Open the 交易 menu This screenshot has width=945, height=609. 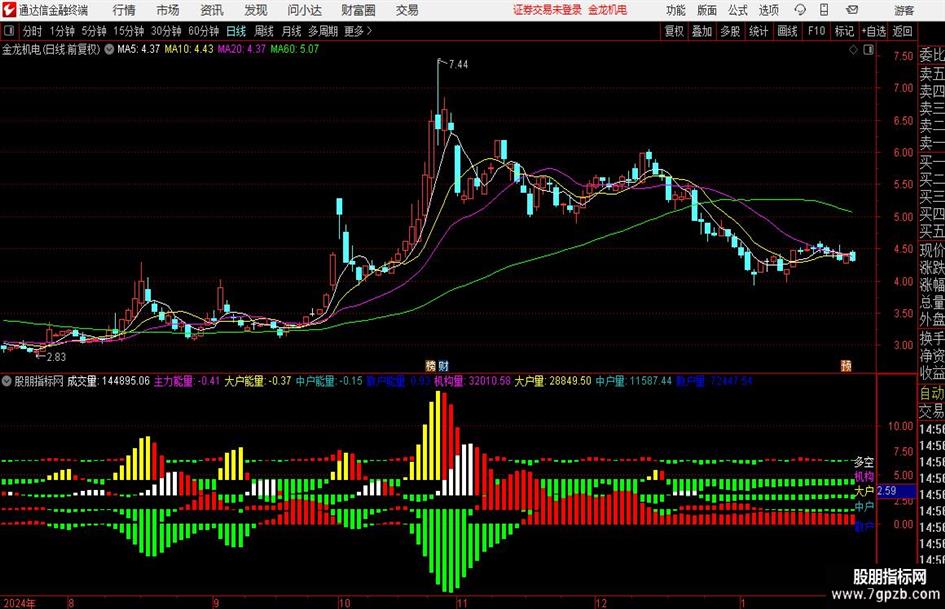[407, 10]
